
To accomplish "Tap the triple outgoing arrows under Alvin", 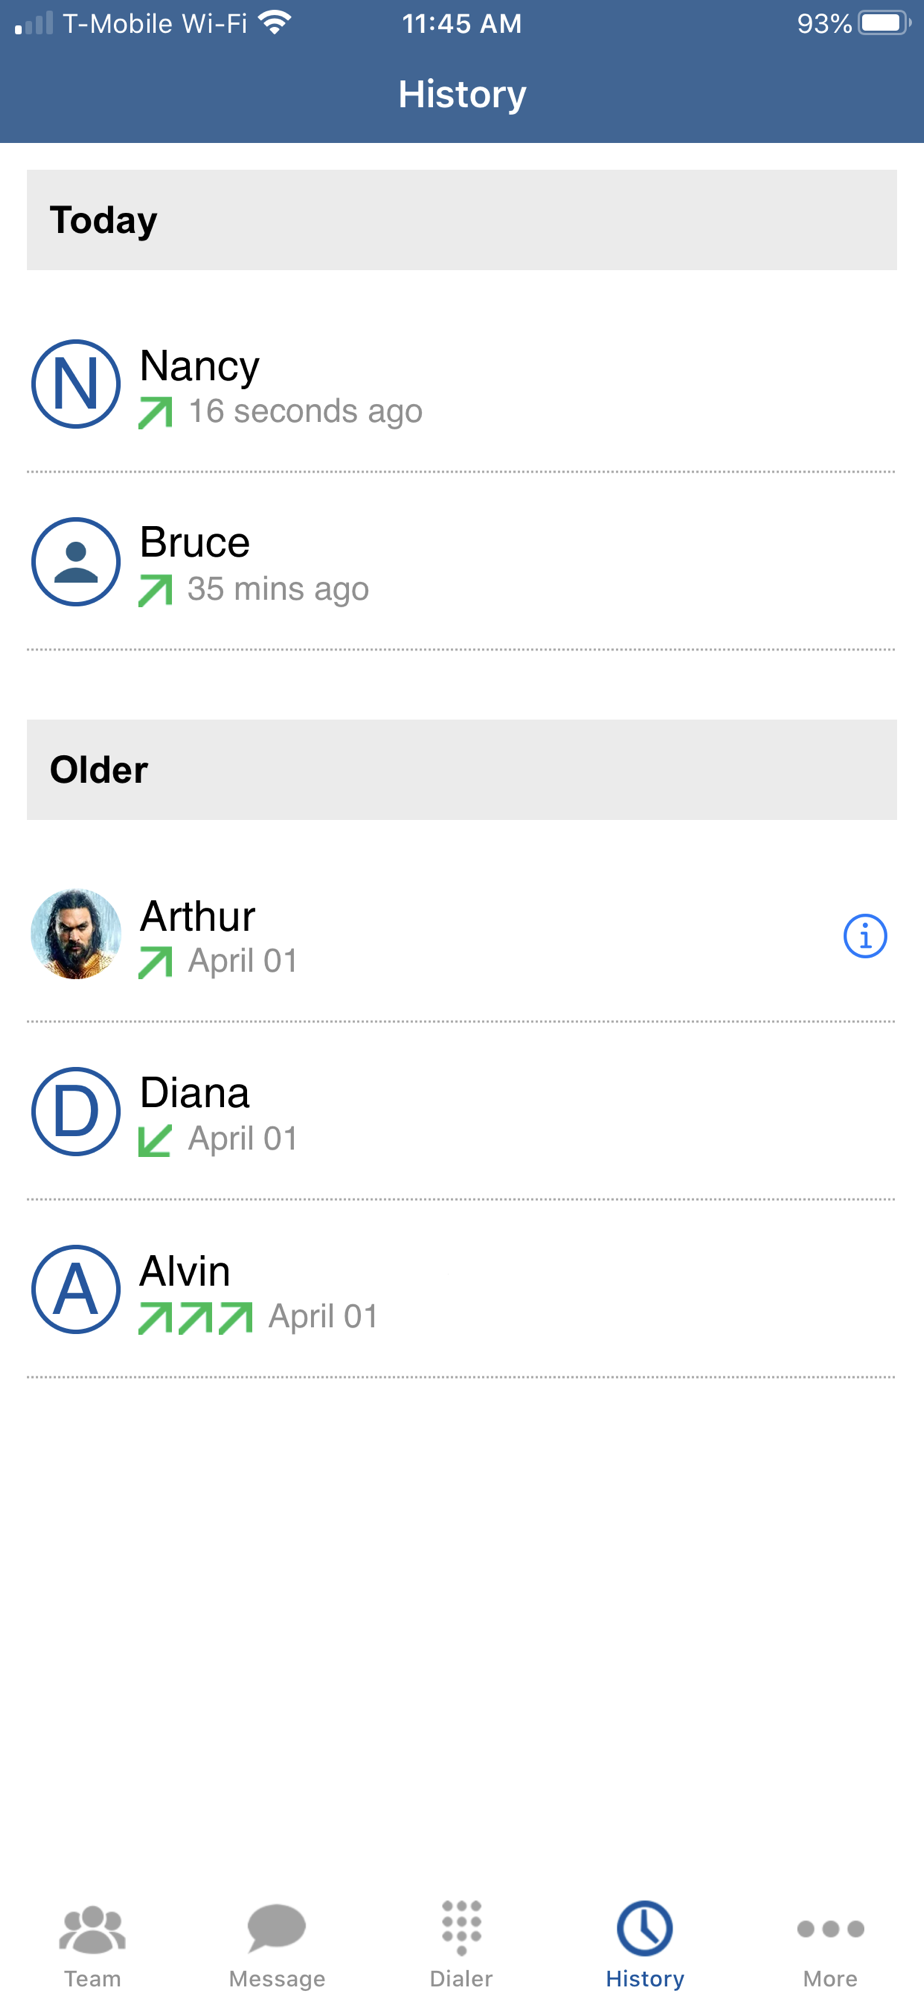I will pos(195,1317).
